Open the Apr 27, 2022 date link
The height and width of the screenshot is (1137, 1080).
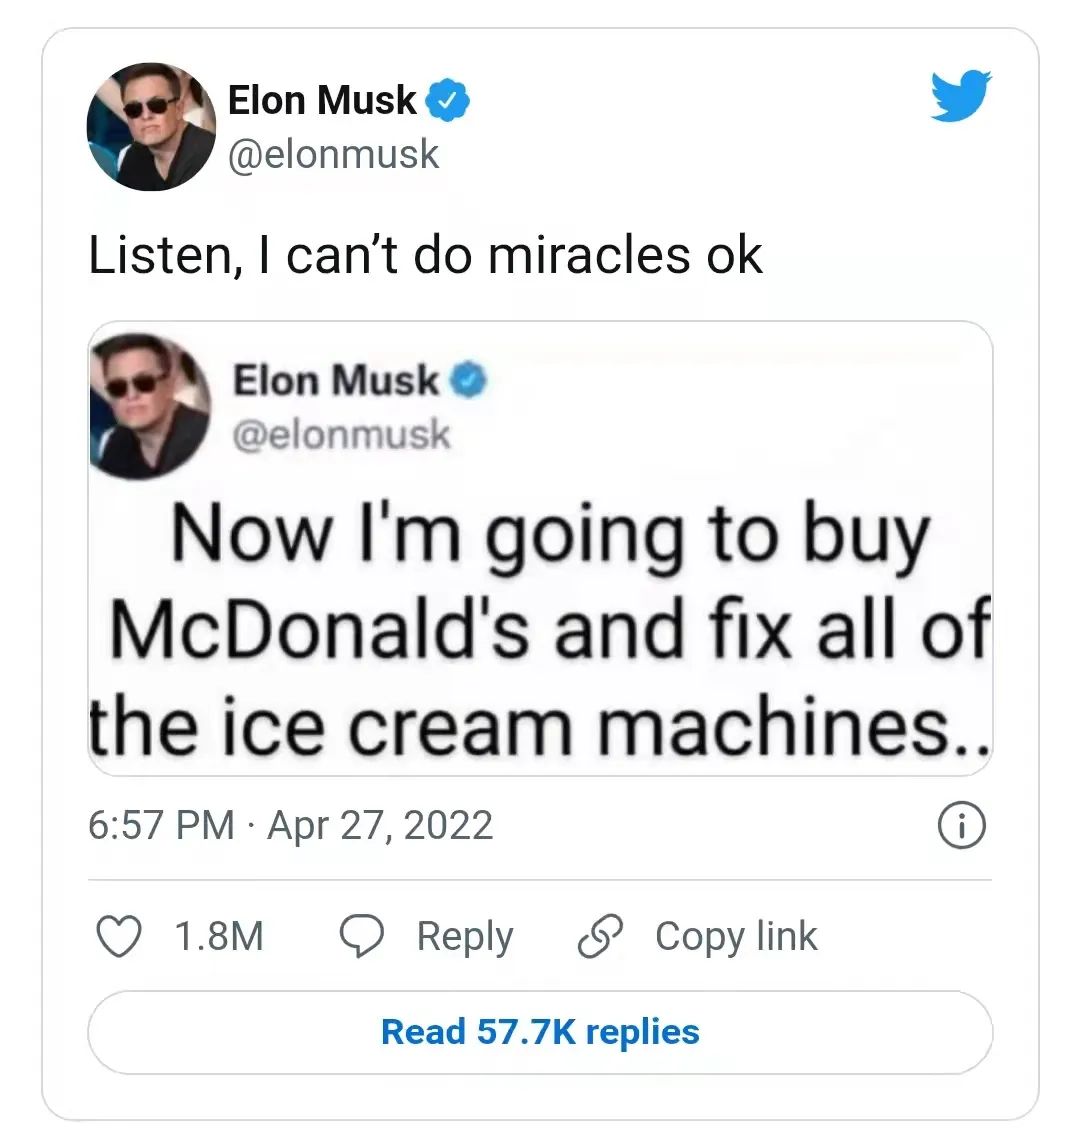click(380, 826)
